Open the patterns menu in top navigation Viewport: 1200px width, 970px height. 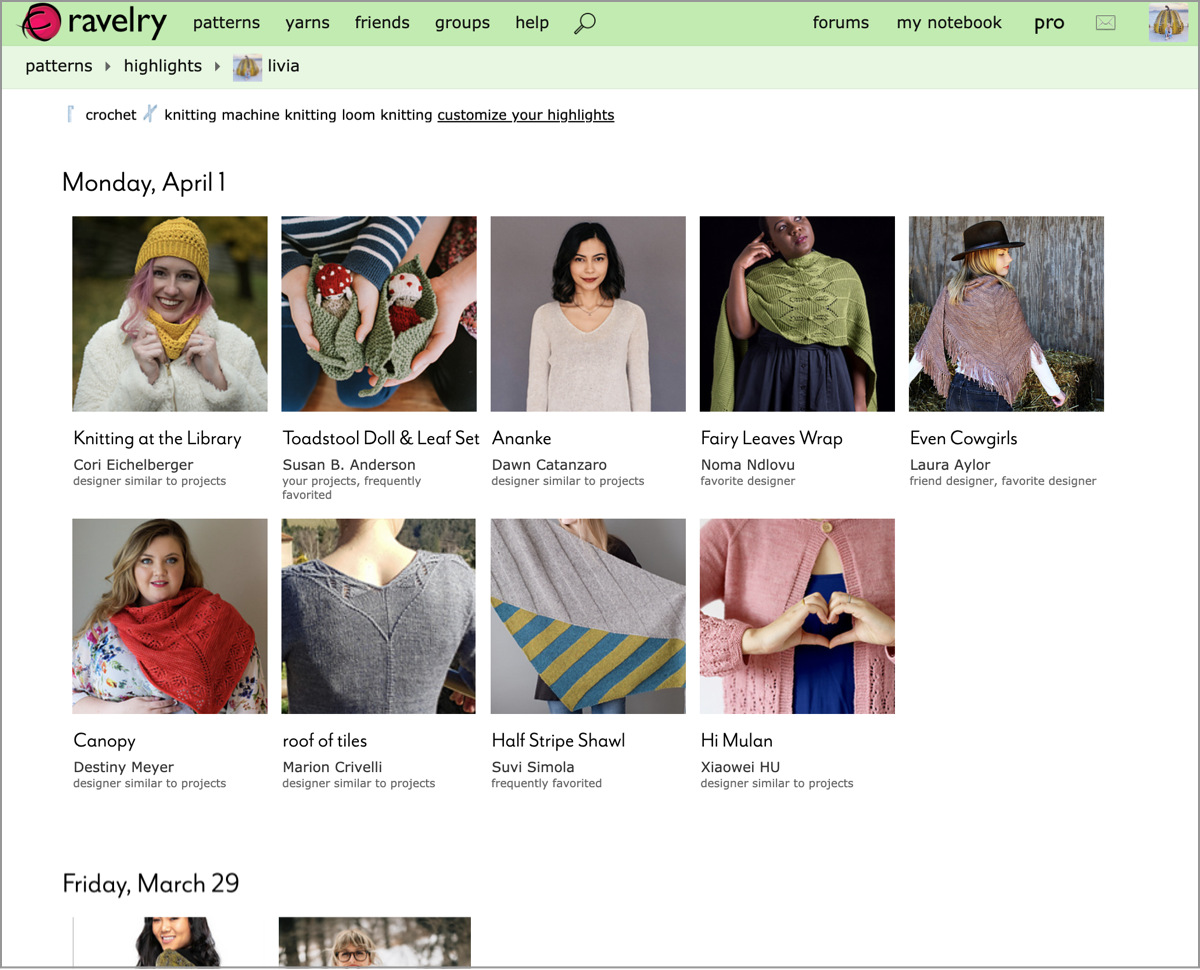click(x=226, y=22)
